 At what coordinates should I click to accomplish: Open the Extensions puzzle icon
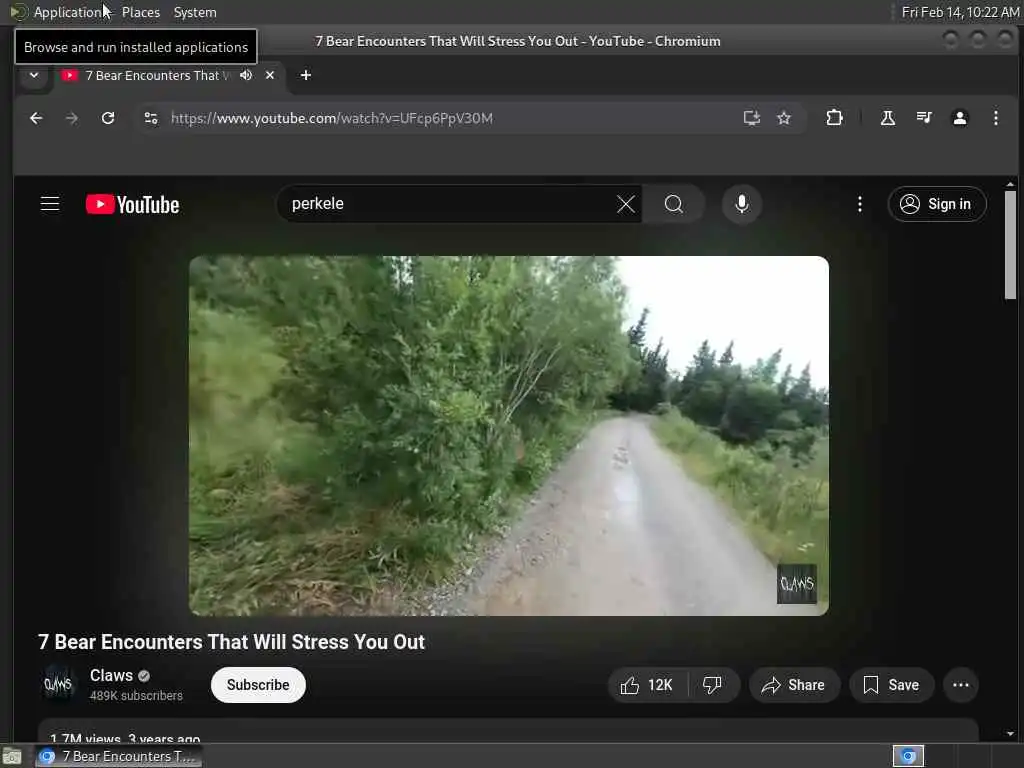(834, 118)
